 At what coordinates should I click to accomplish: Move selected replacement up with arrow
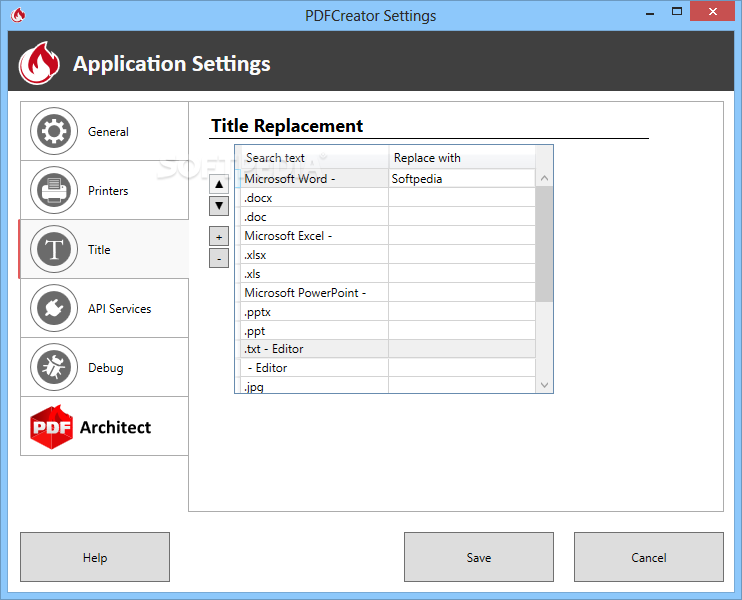(219, 184)
